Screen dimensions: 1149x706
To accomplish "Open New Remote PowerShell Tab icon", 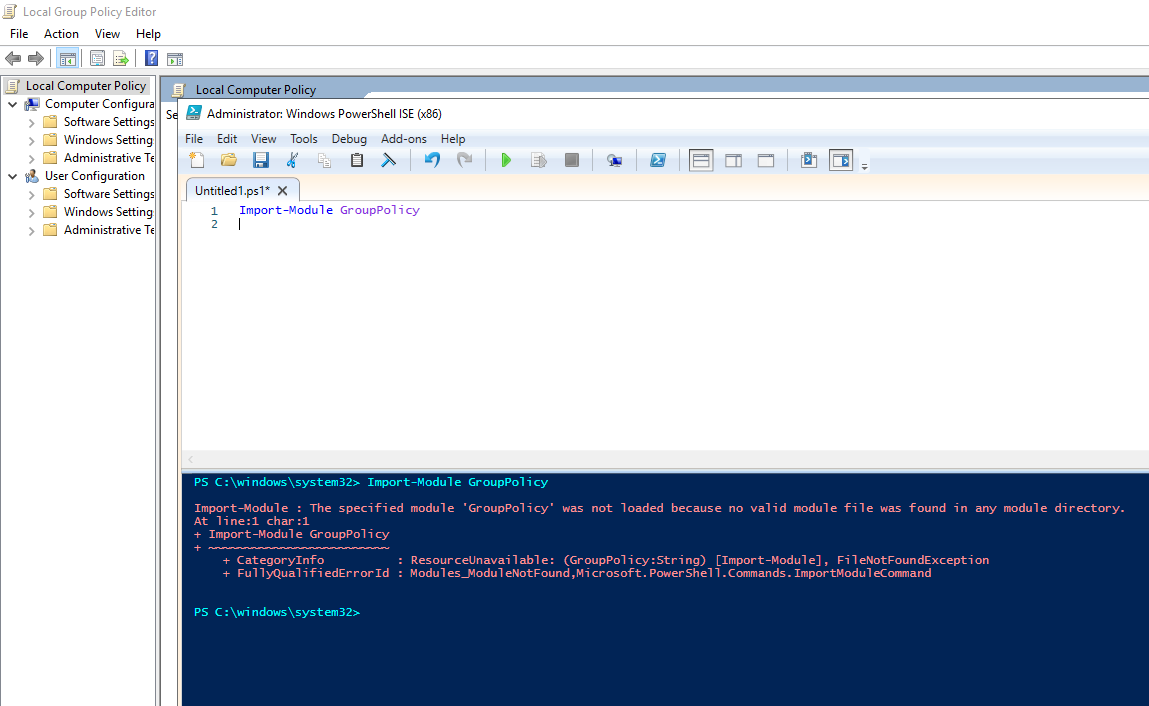I will (615, 160).
